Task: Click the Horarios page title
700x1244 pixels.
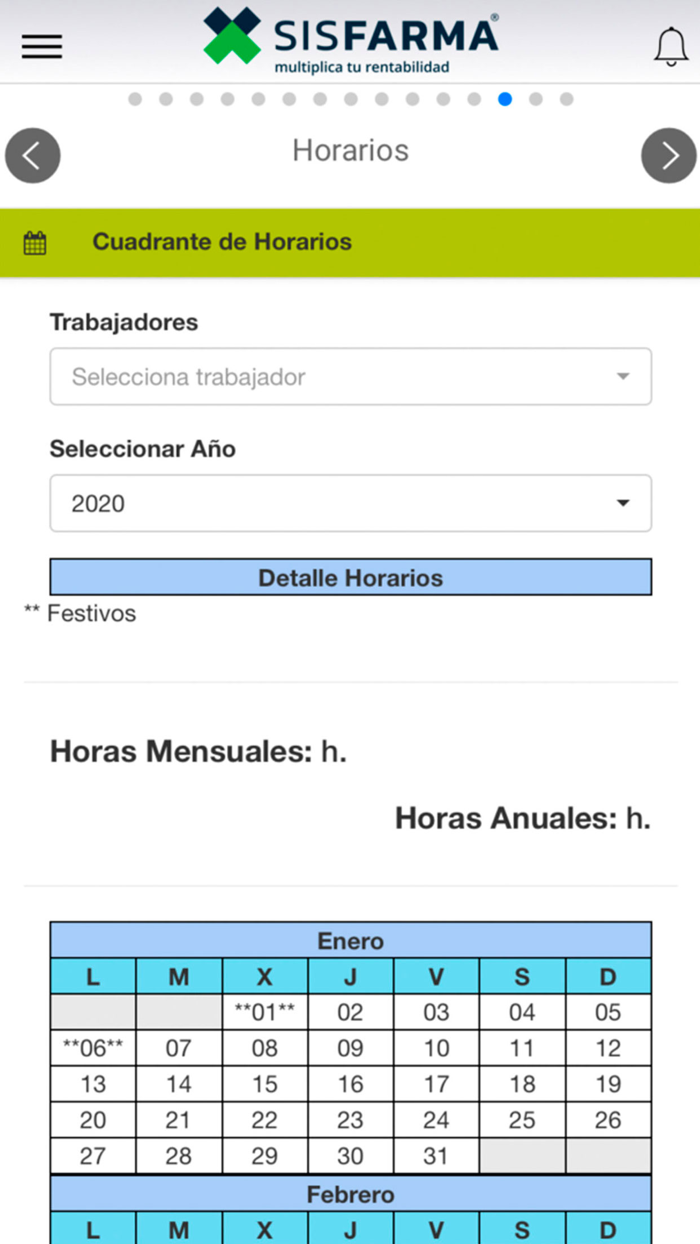Action: pos(350,150)
